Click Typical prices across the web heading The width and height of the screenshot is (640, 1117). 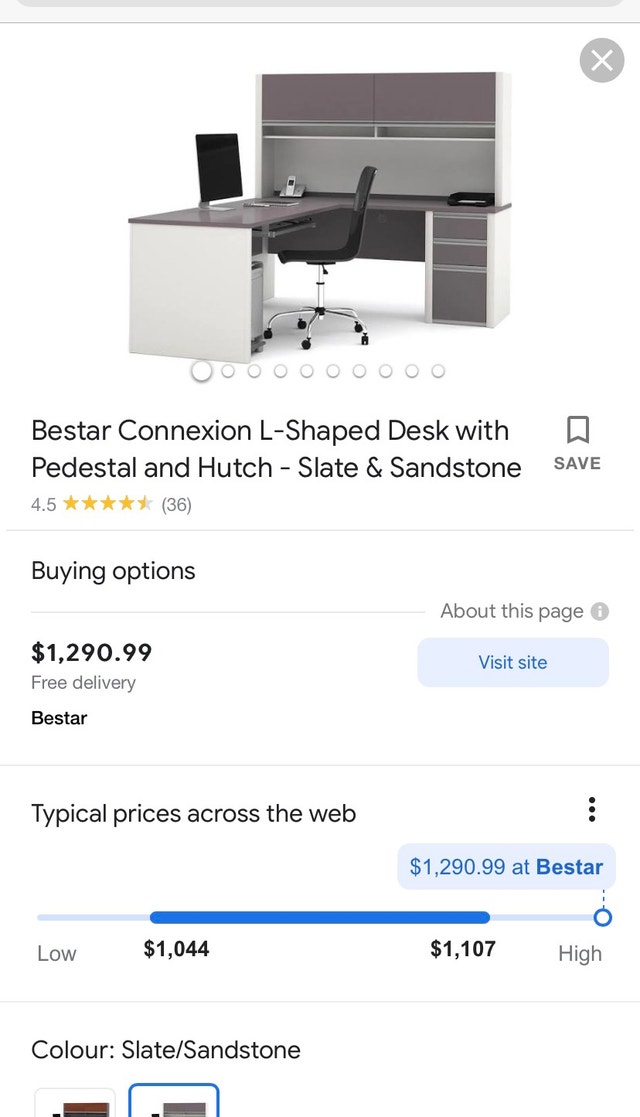pyautogui.click(x=194, y=813)
